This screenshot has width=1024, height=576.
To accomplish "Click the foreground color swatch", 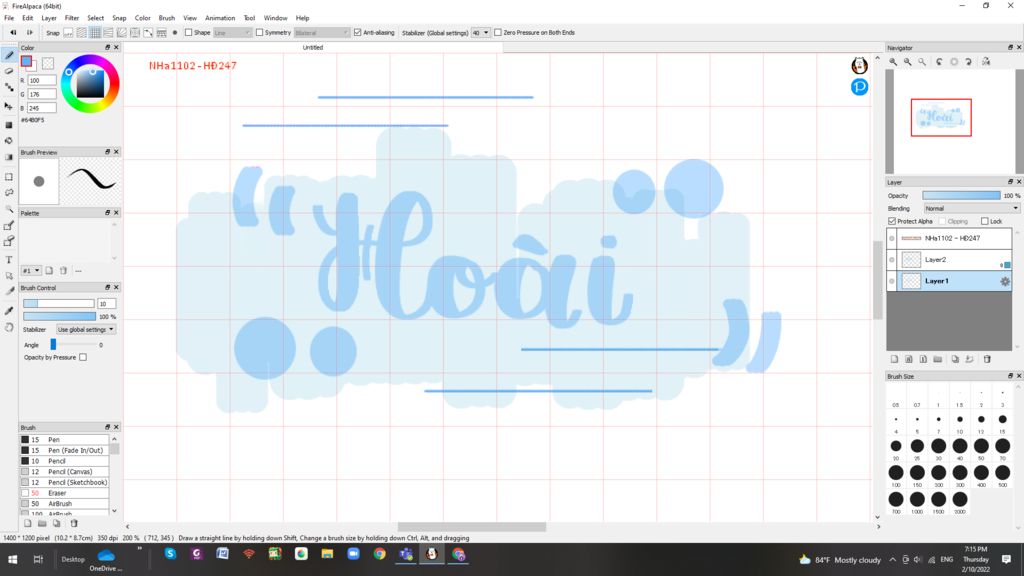I will (26, 61).
